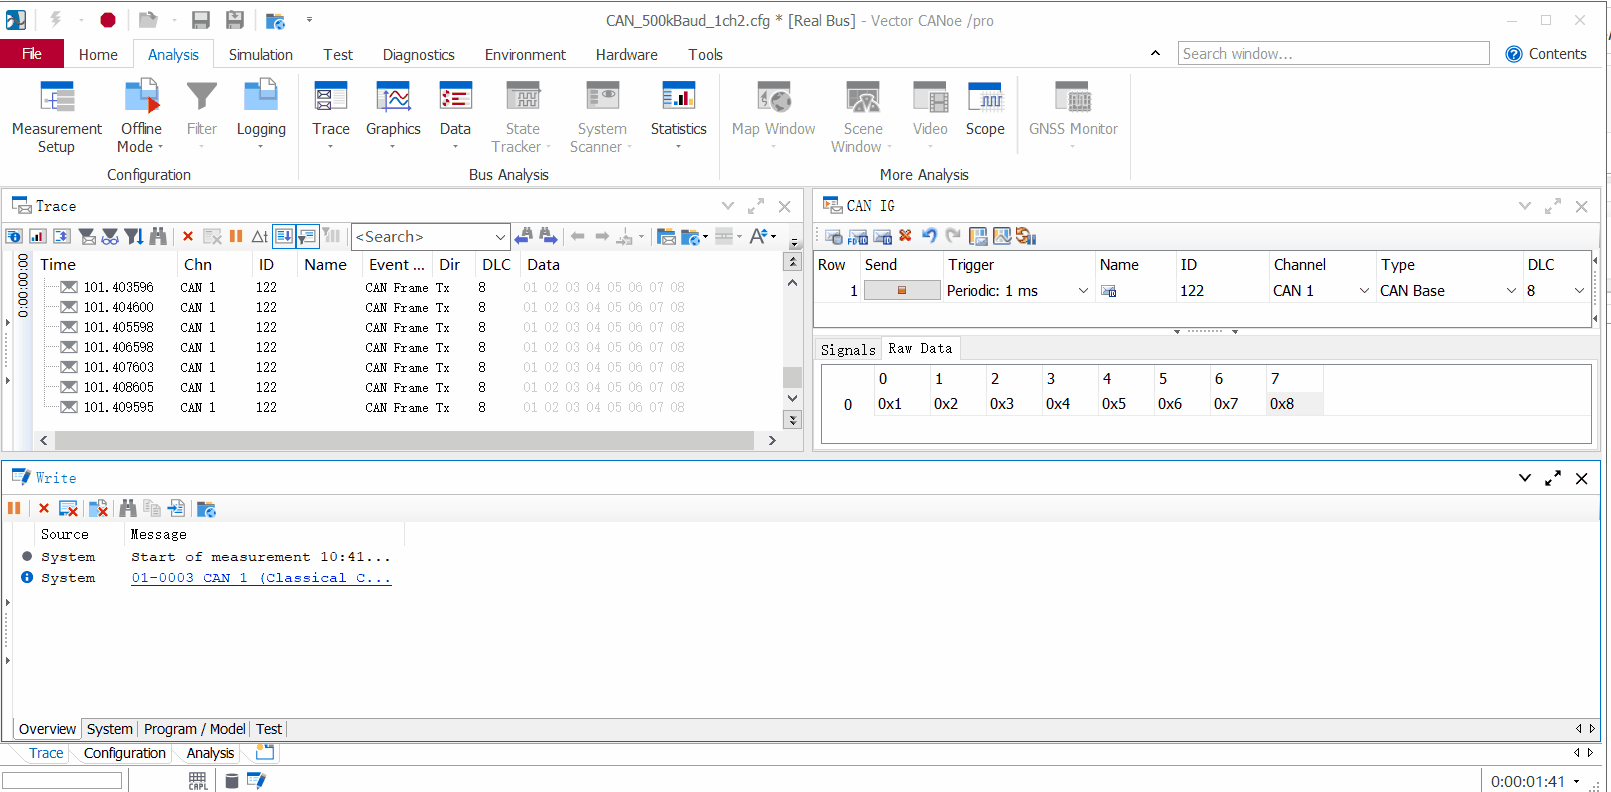The width and height of the screenshot is (1611, 792).
Task: Open the 01-0003 CAN 1 message link
Action: click(261, 578)
